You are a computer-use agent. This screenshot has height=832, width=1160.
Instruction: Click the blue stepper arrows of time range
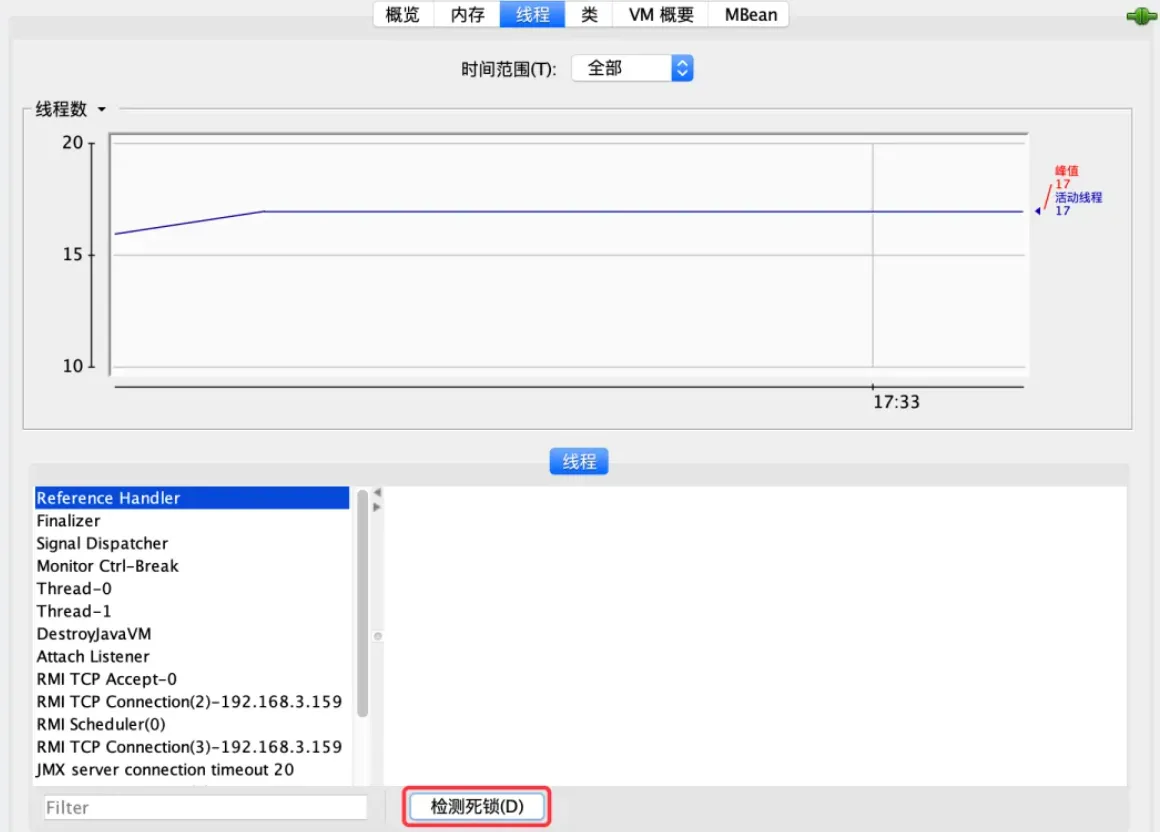click(x=682, y=69)
